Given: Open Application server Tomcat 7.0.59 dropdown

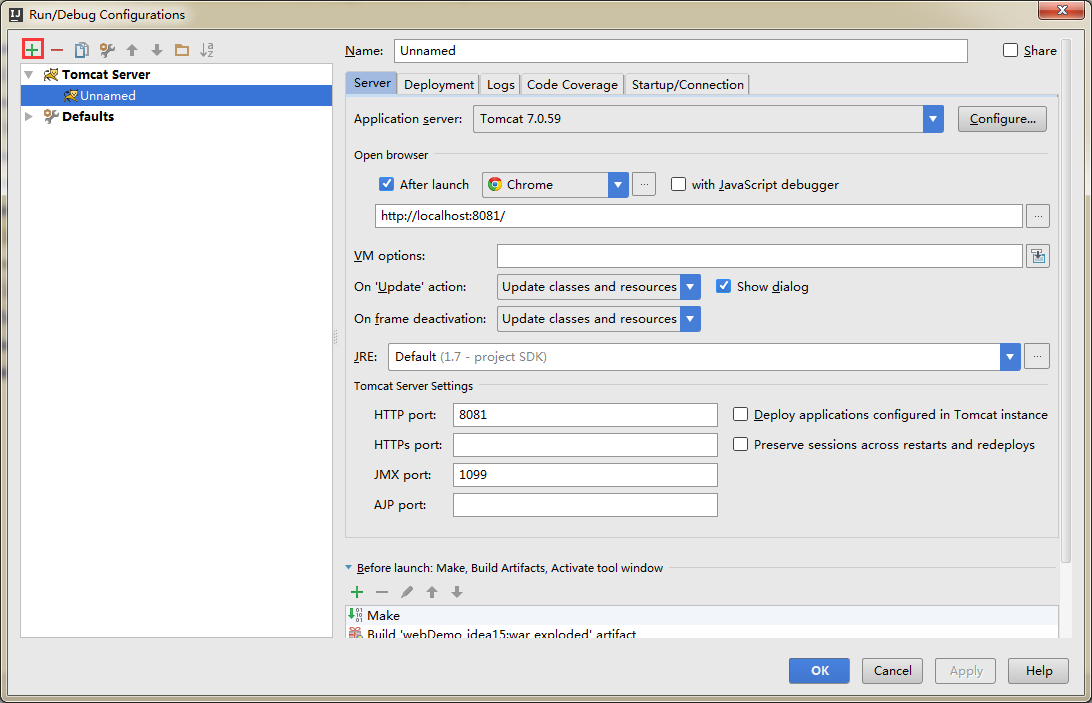Looking at the screenshot, I should point(933,119).
